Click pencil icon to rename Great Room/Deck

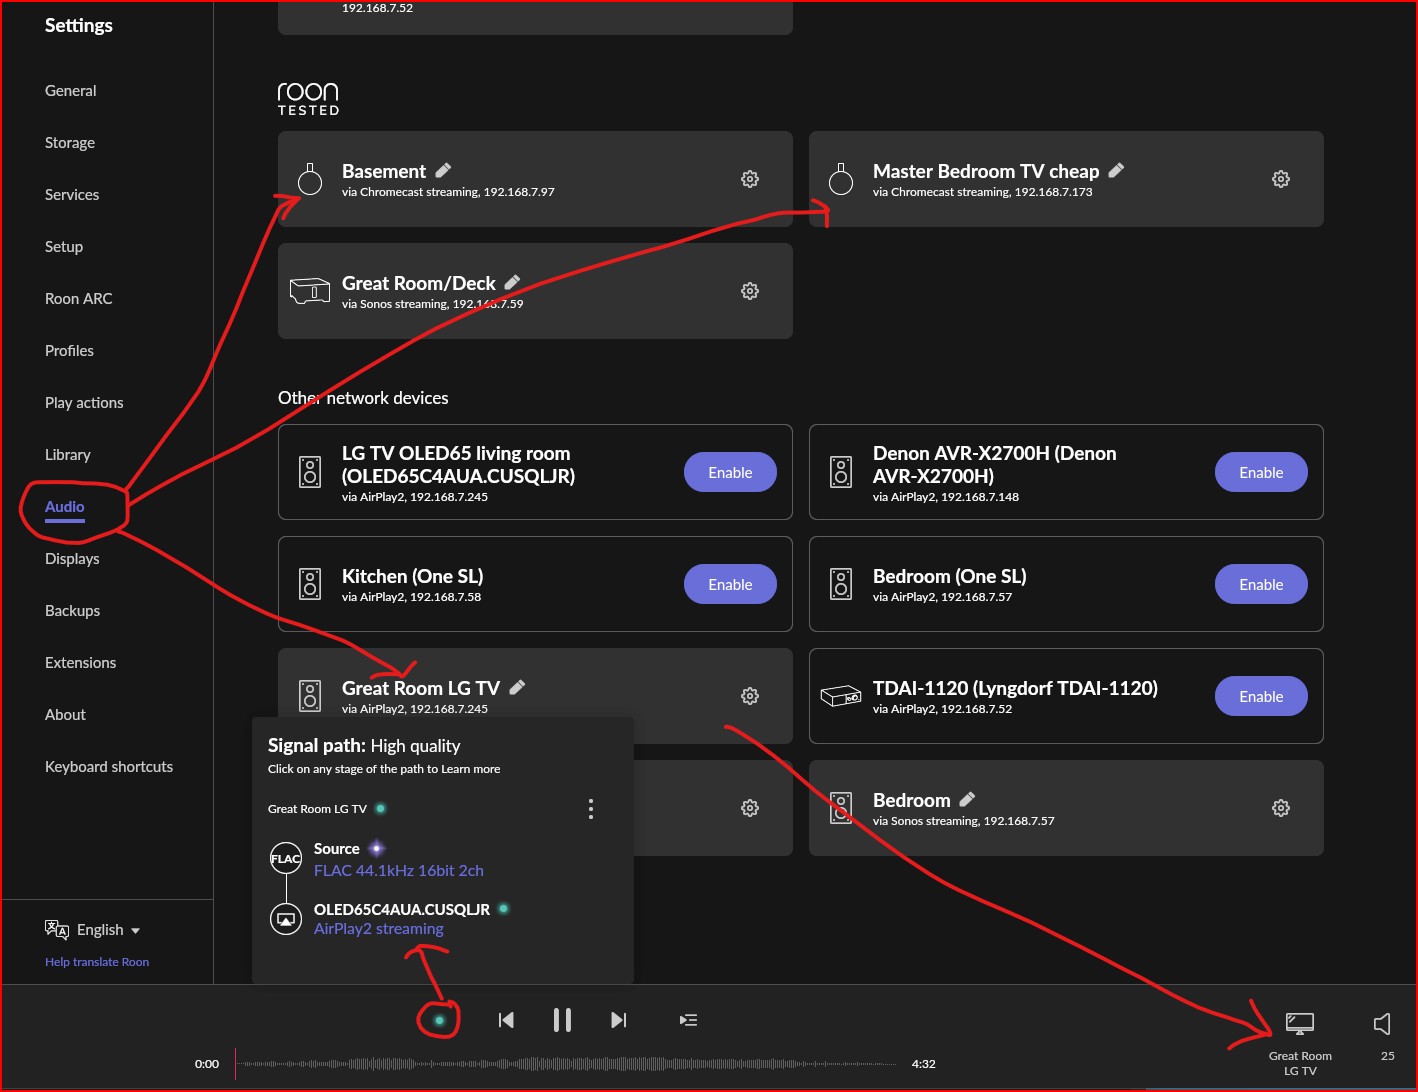coord(512,283)
